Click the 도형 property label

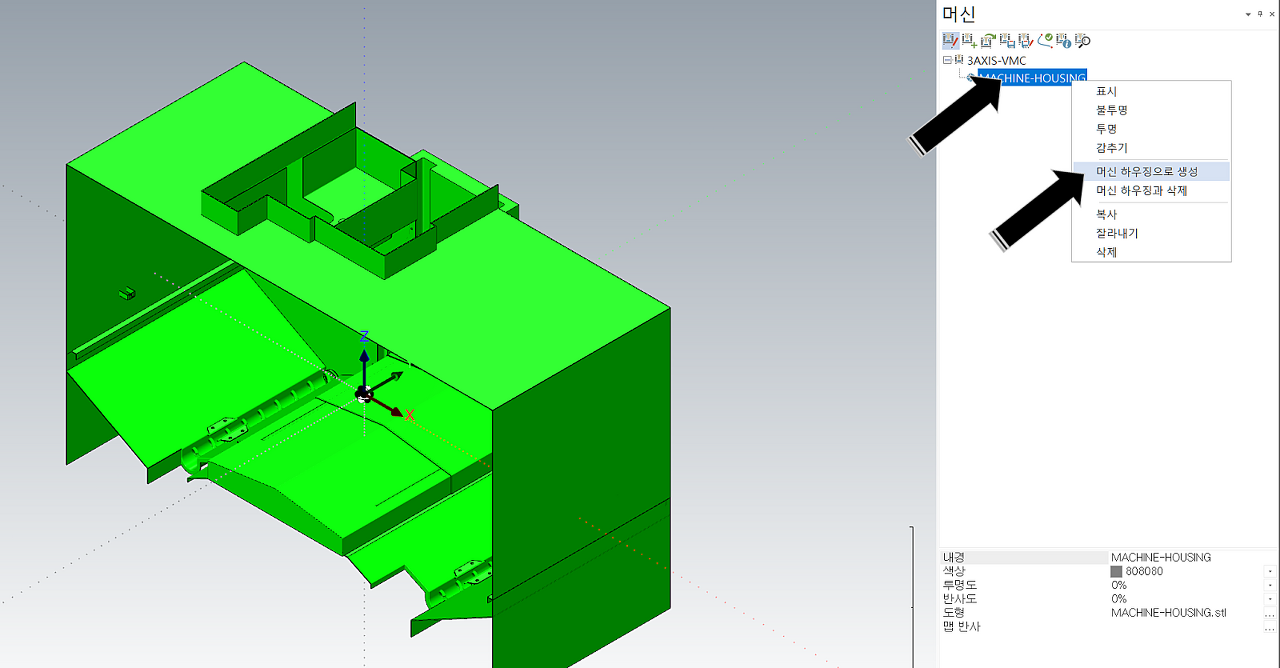click(952, 613)
